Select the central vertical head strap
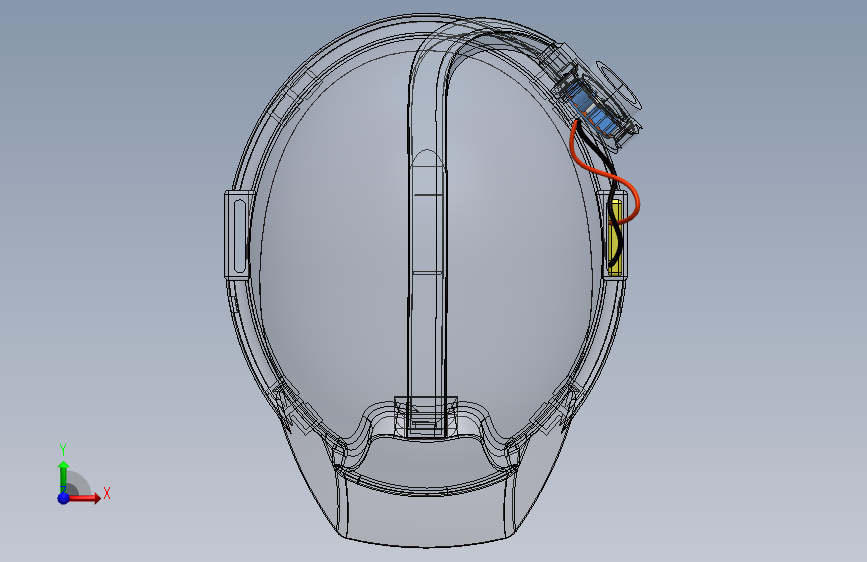This screenshot has width=867, height=562. pos(427,232)
